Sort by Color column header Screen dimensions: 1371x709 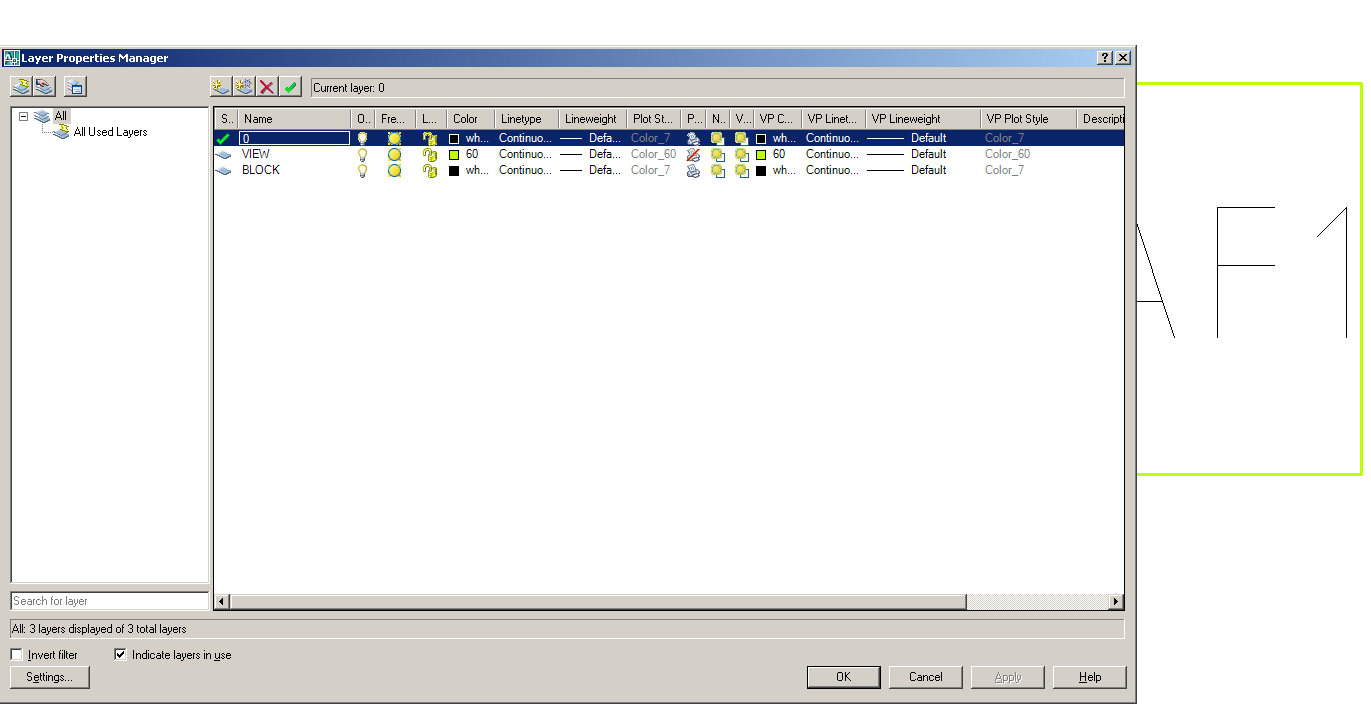coord(470,119)
